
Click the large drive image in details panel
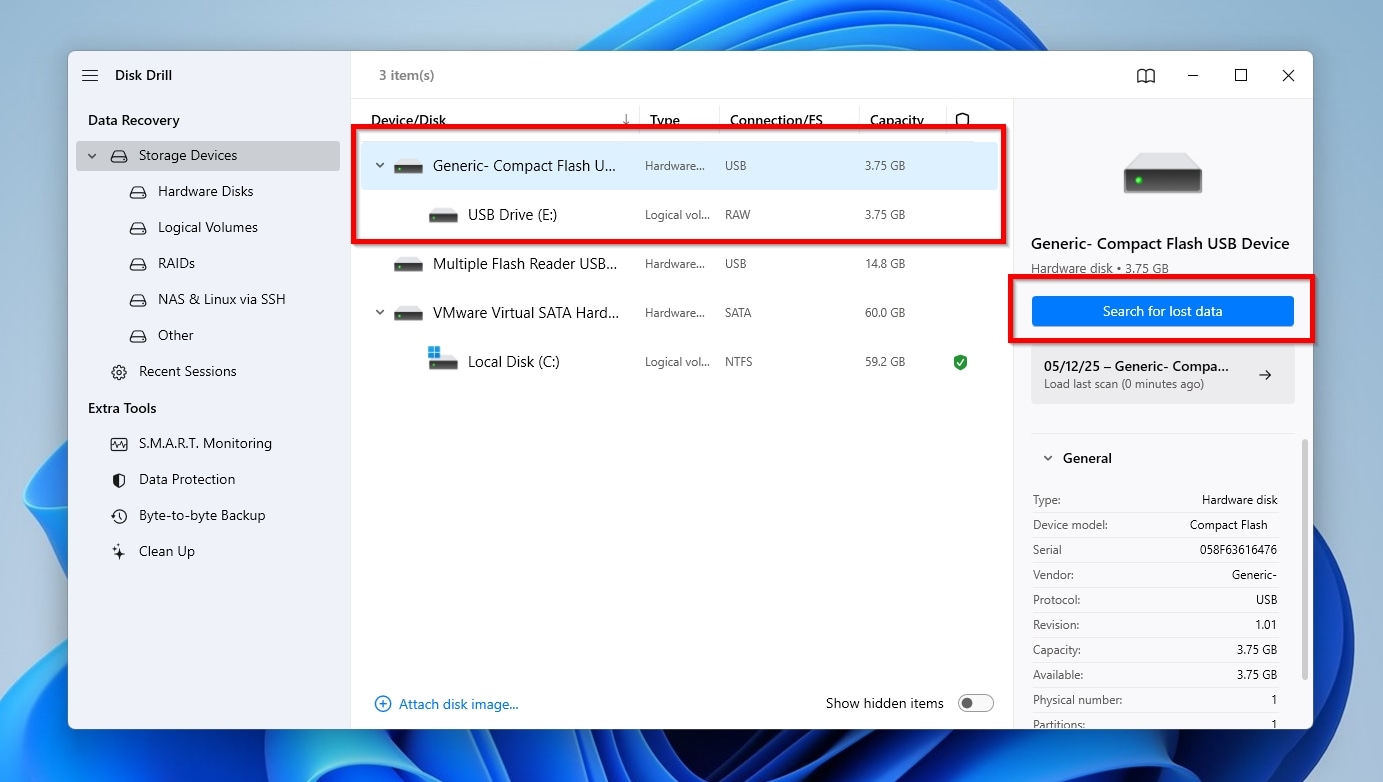click(x=1162, y=173)
